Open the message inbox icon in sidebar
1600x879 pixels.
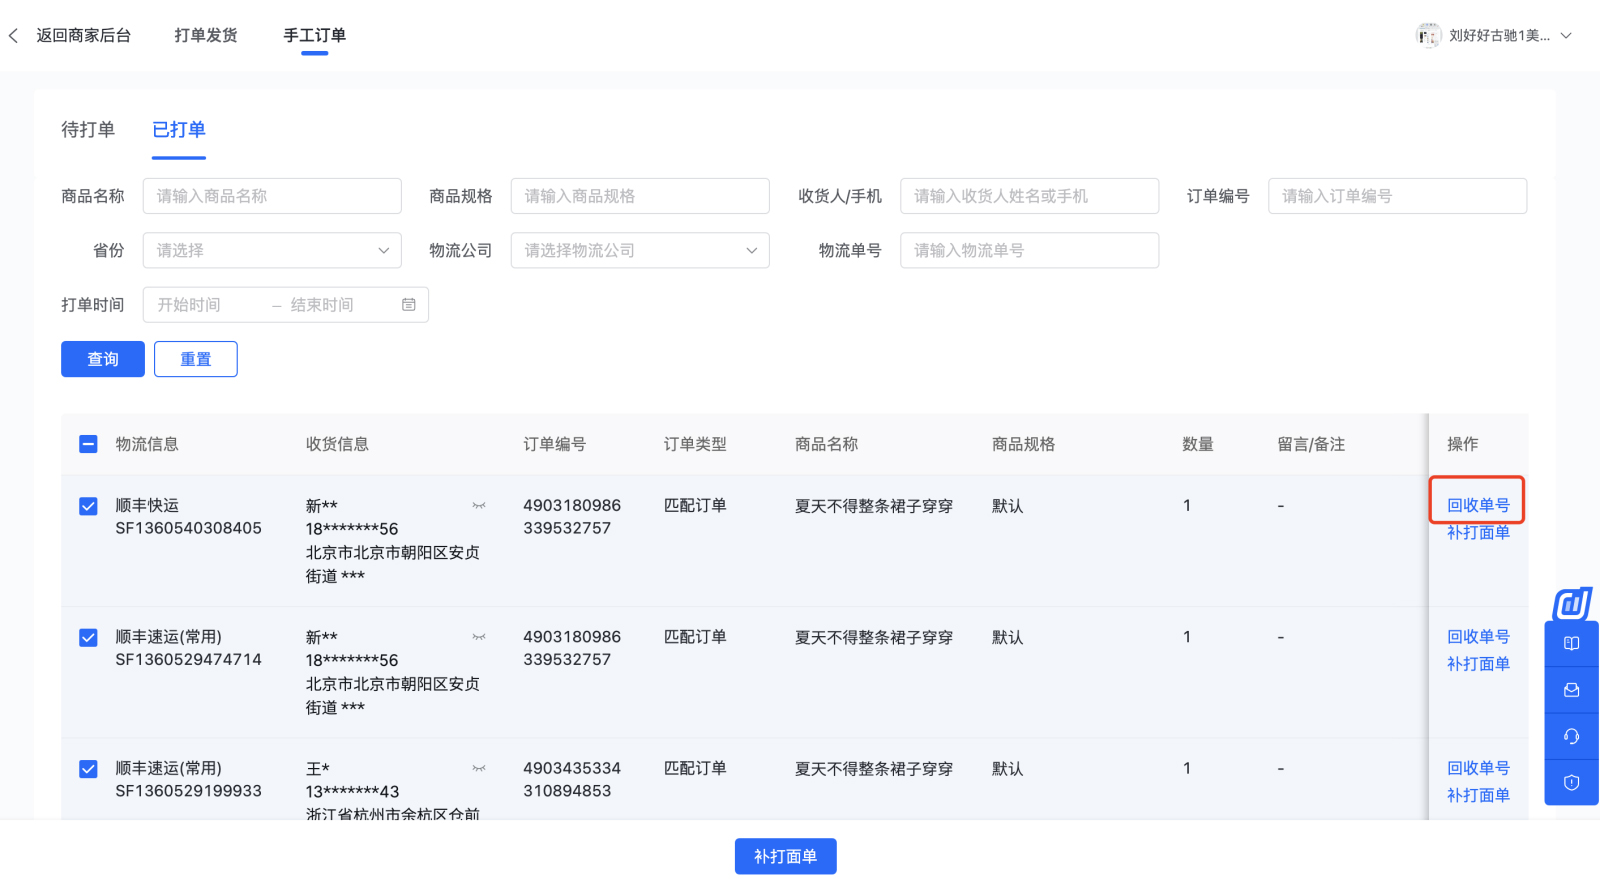(1572, 690)
